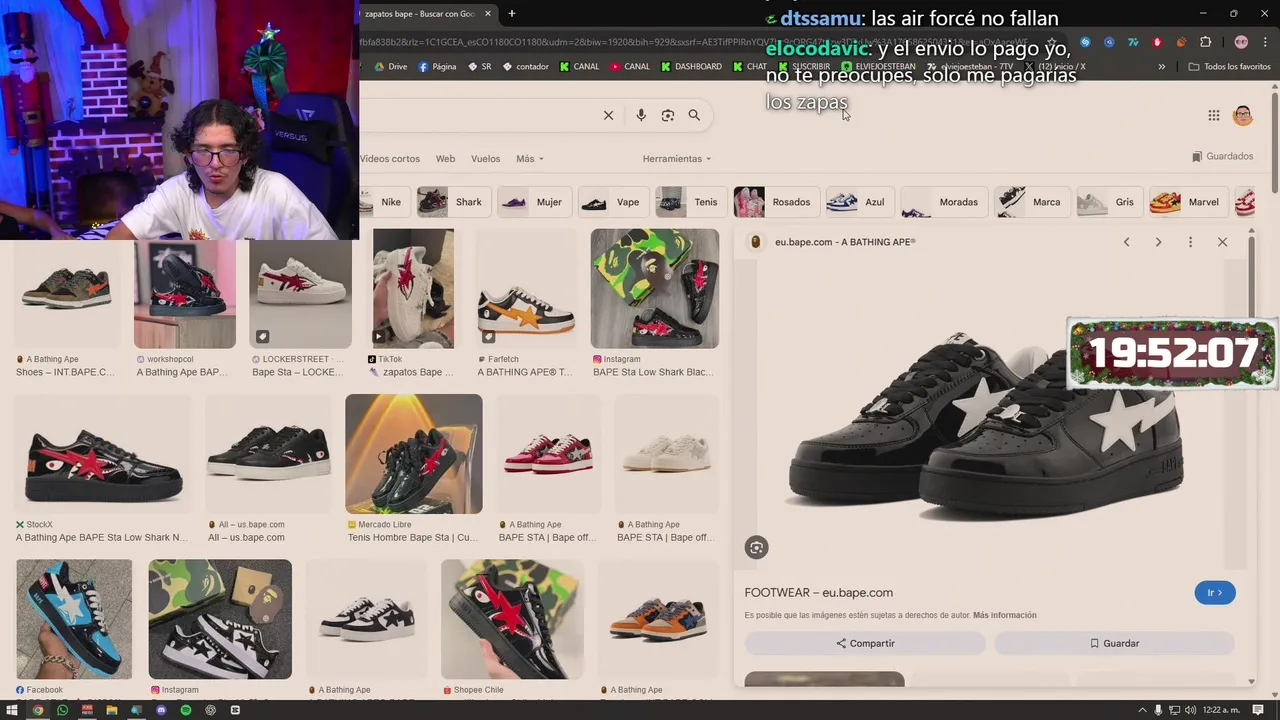Open the Google apps grid
Viewport: 1280px width, 720px height.
tap(1213, 115)
